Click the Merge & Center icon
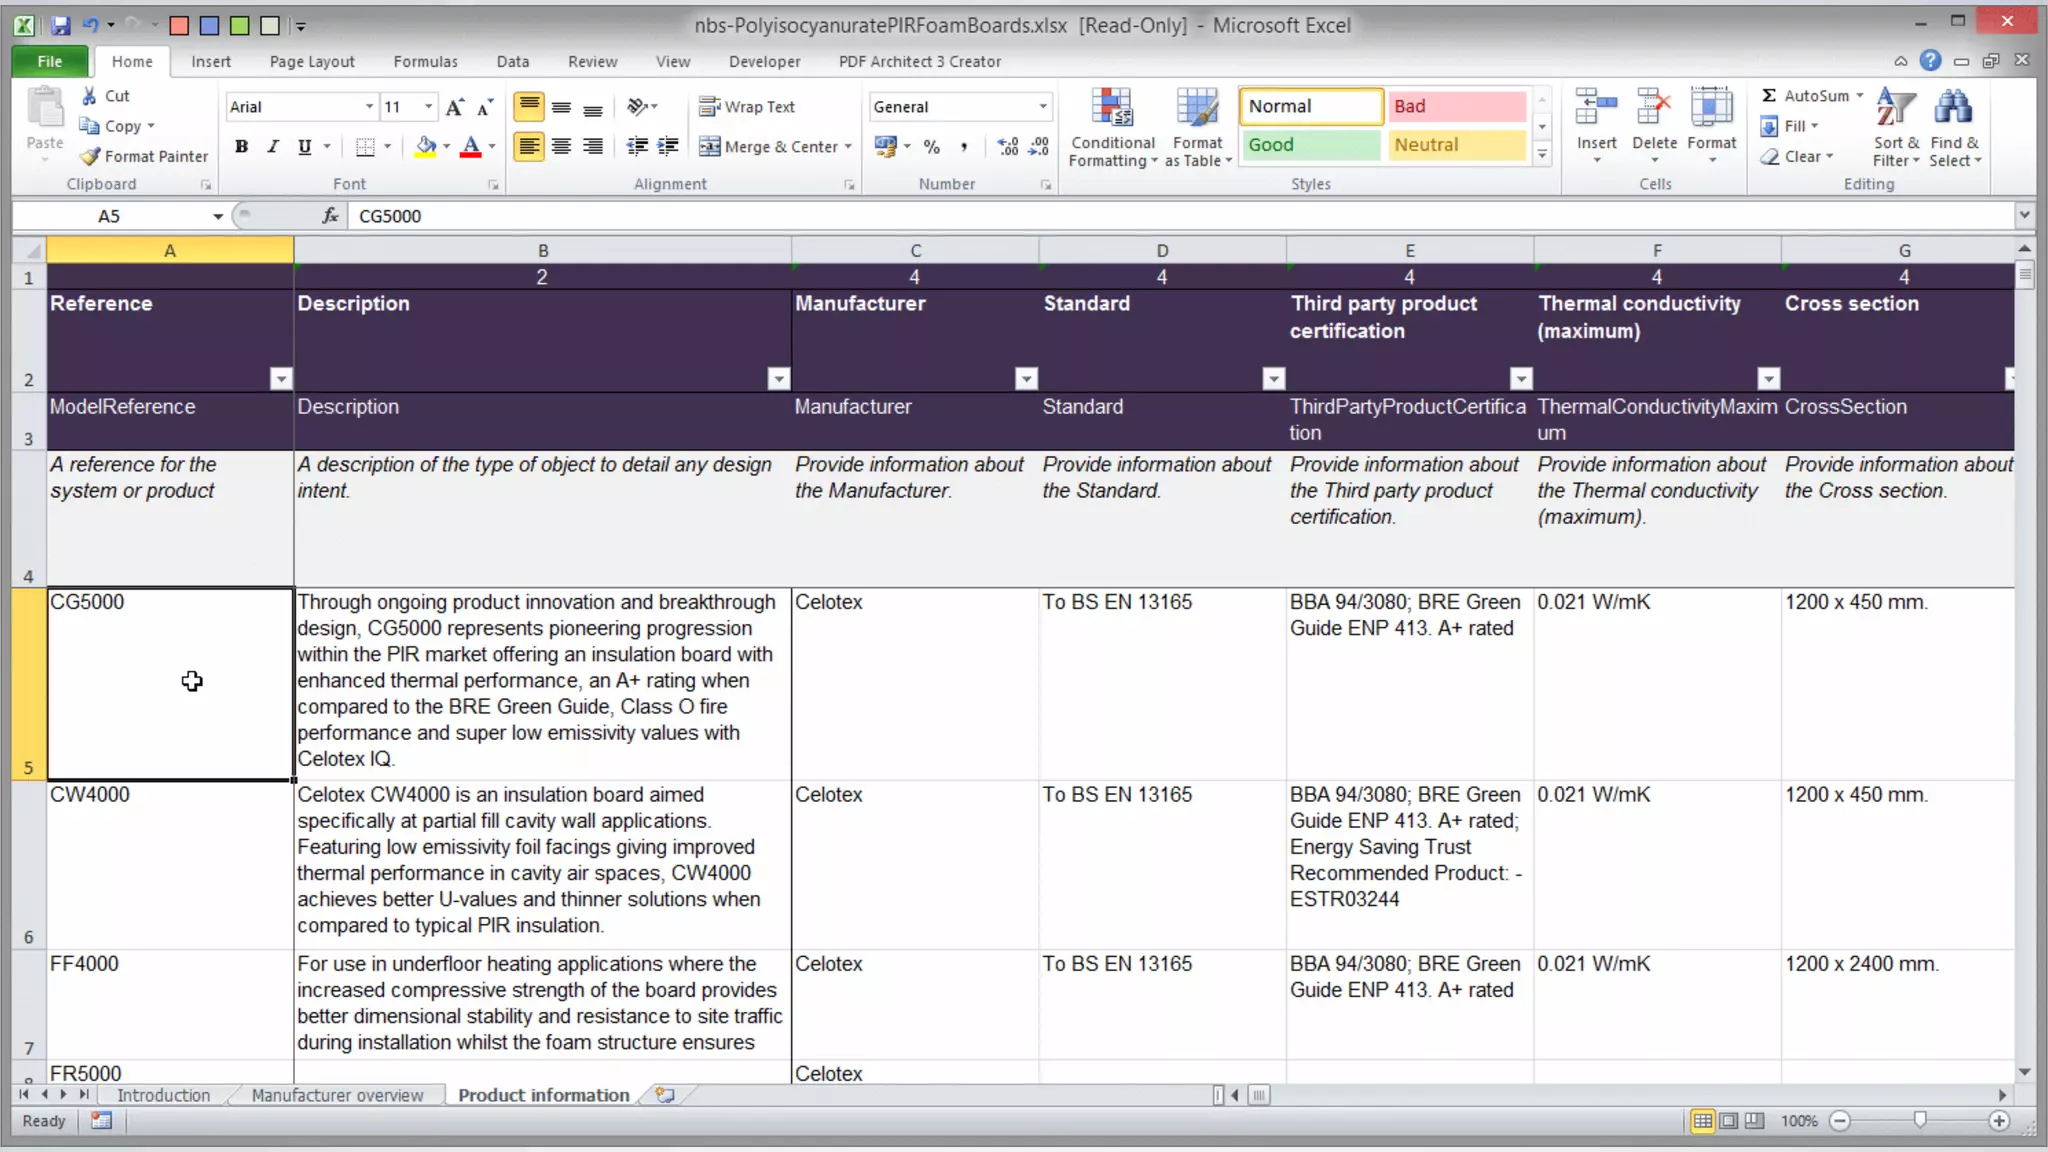 (709, 147)
